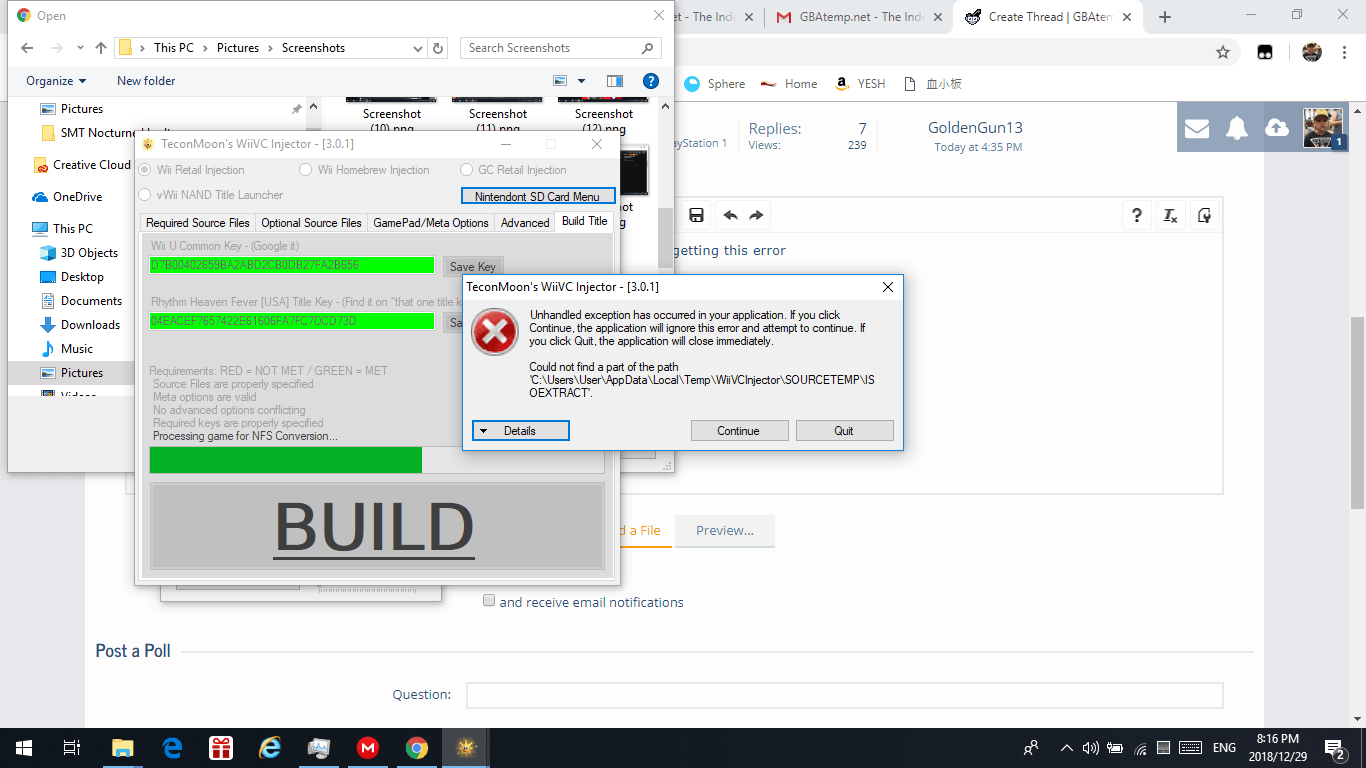Click the Wii U Common Key field

(292, 265)
